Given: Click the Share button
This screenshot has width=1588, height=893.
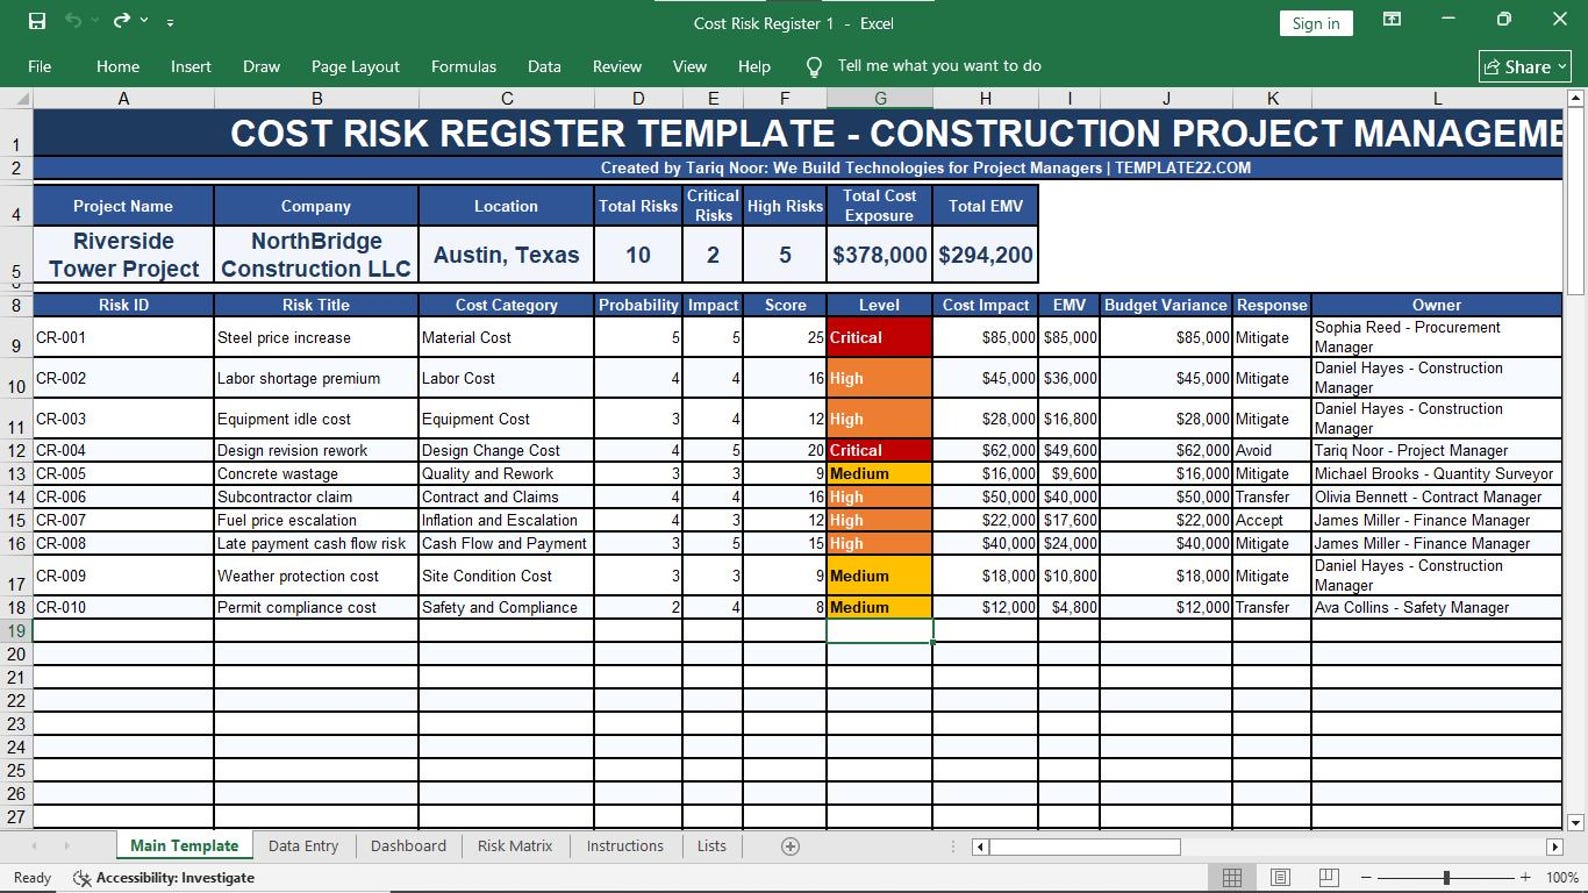Looking at the screenshot, I should (1524, 67).
